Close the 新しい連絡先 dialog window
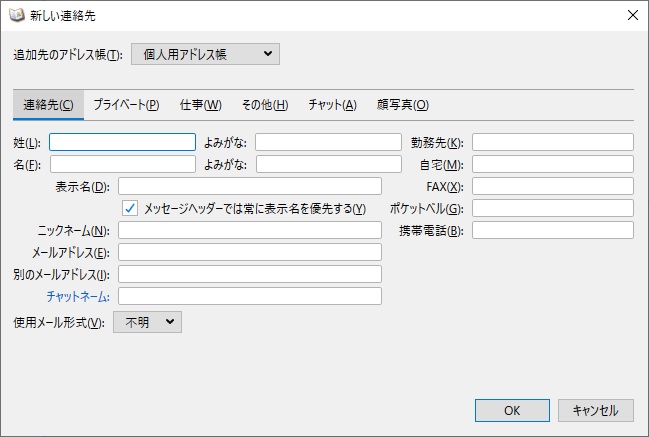The width and height of the screenshot is (649, 437). pyautogui.click(x=631, y=15)
